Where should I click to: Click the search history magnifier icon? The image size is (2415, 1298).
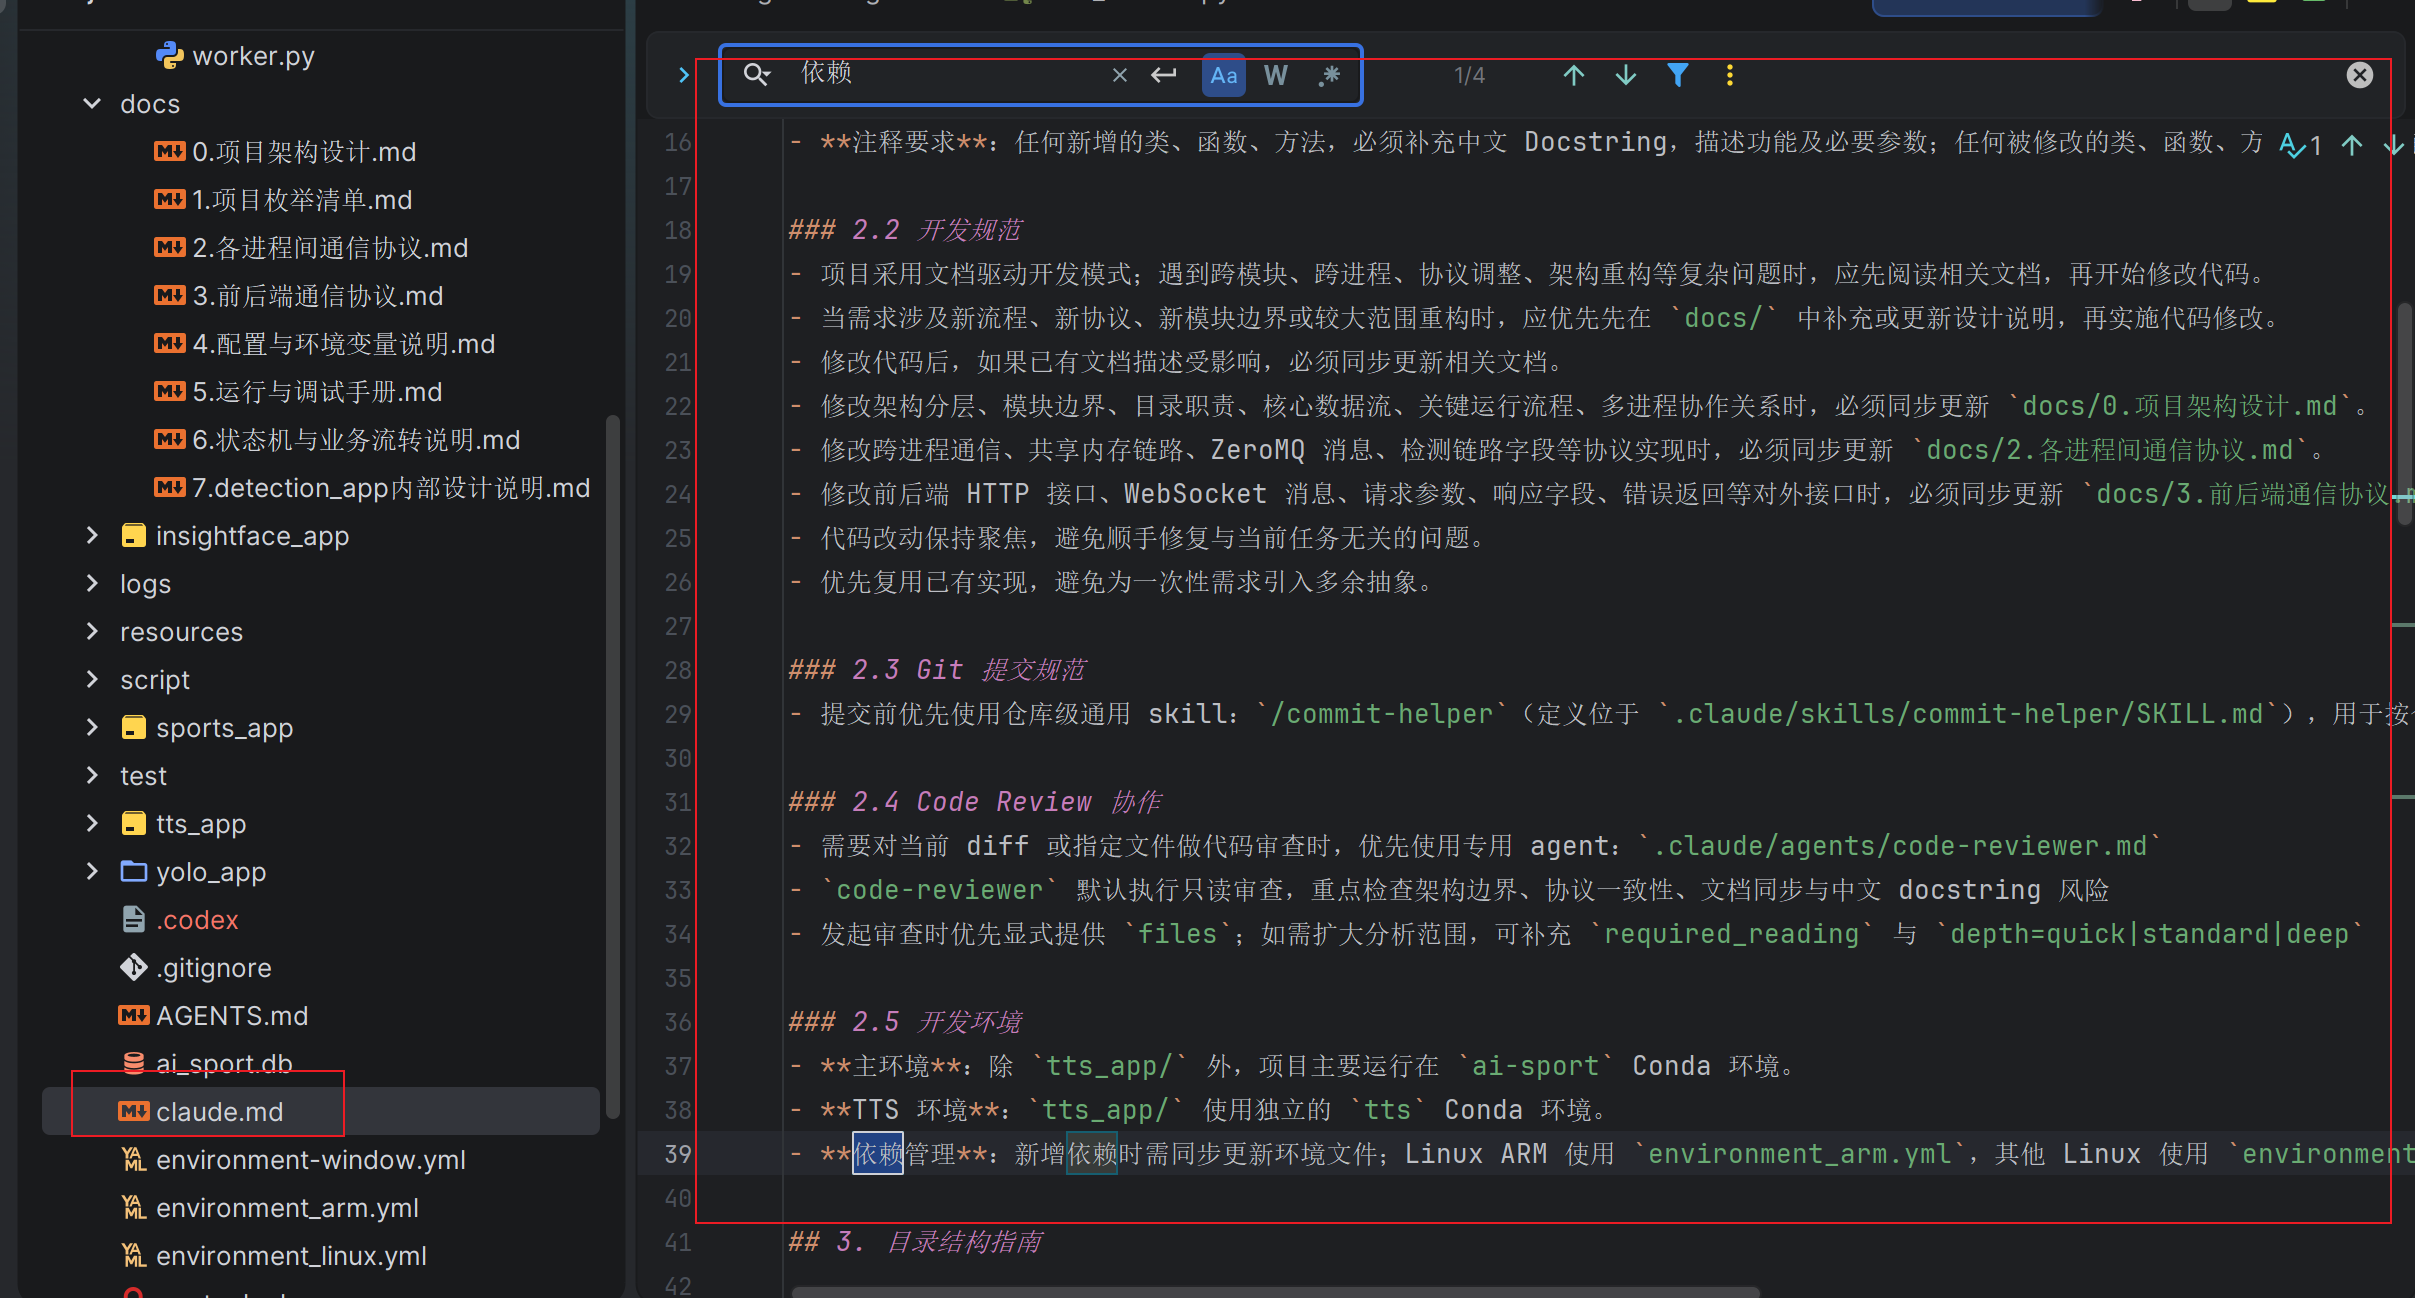tap(756, 75)
